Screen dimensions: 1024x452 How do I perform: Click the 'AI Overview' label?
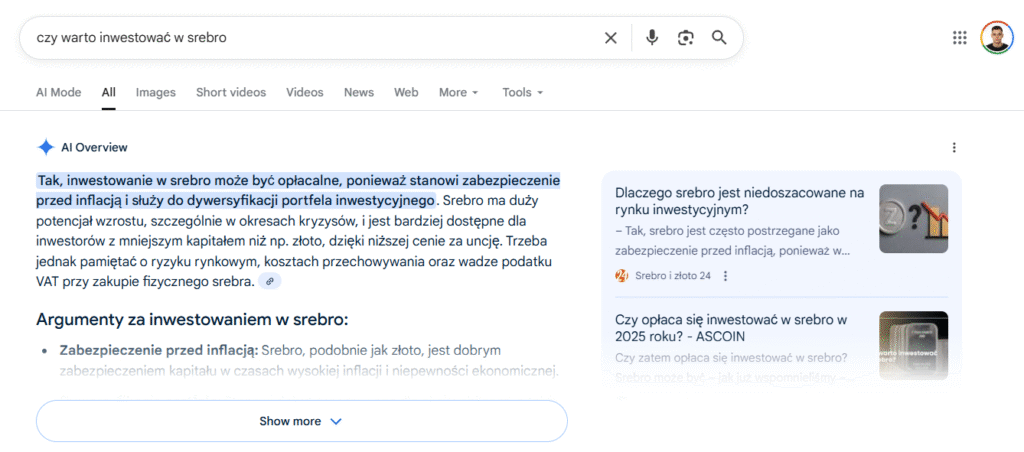point(94,148)
